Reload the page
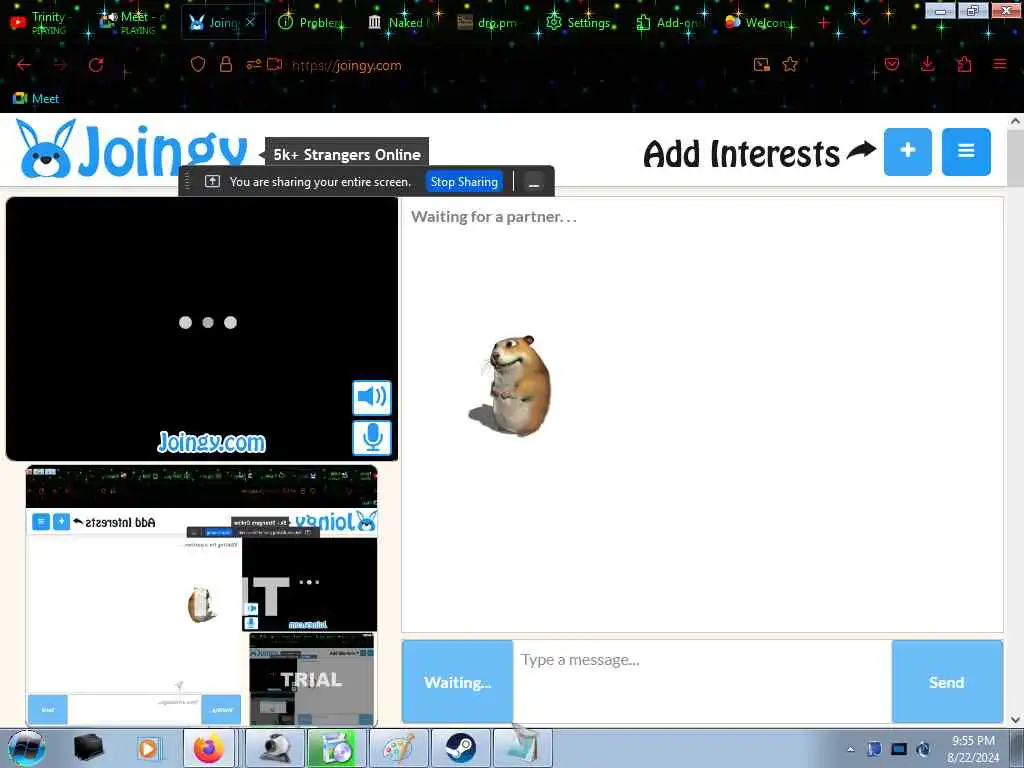Screen dimensions: 1024x768 (96, 65)
